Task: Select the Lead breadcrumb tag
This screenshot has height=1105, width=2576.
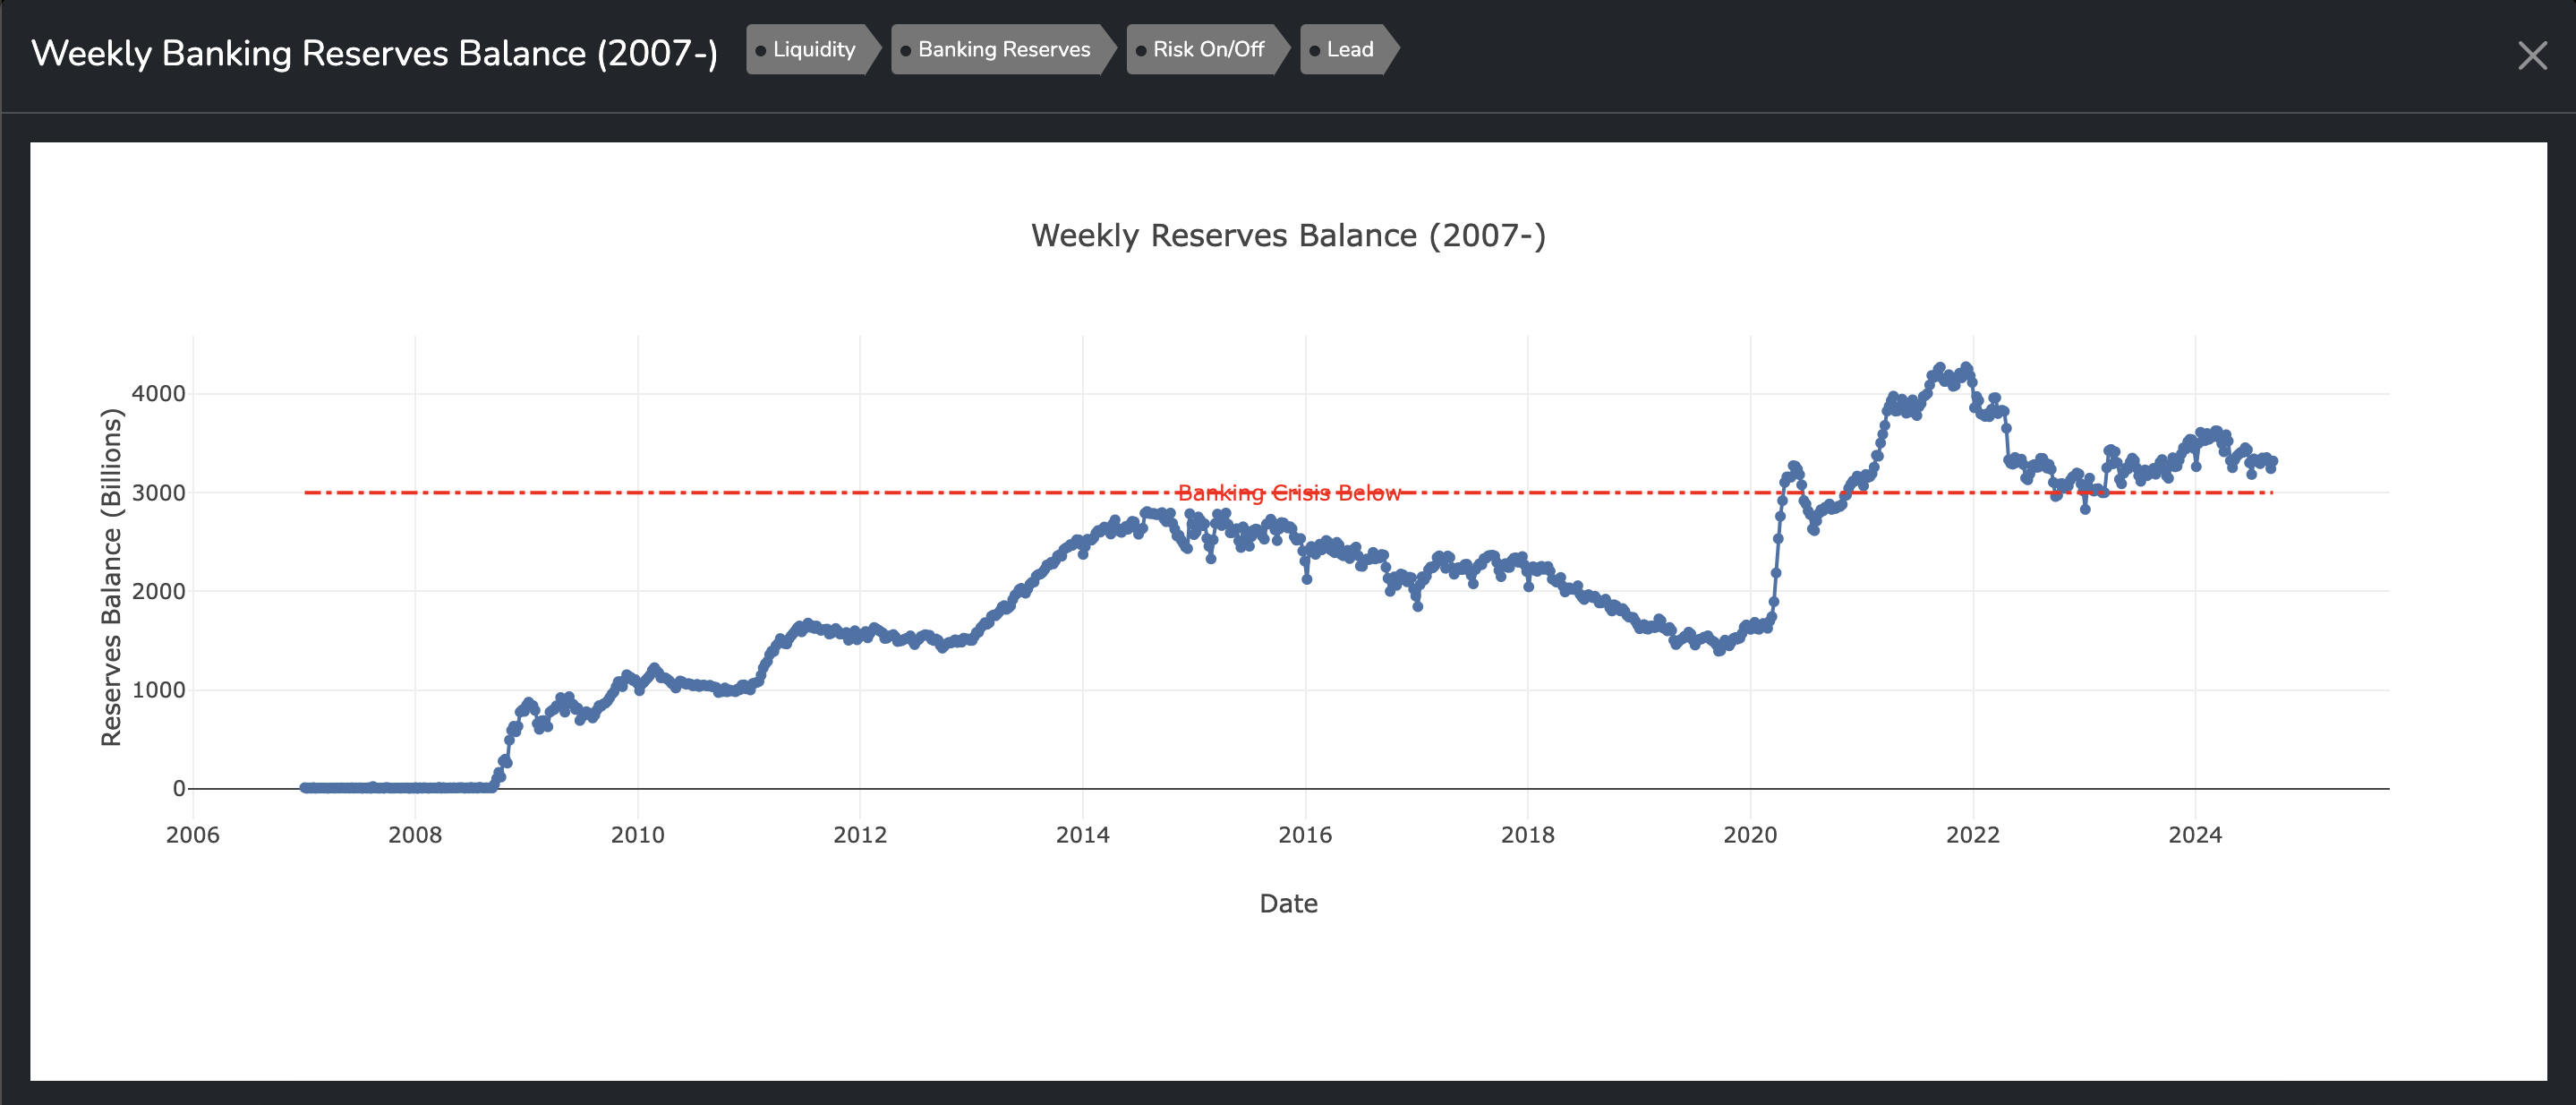Action: [1349, 49]
